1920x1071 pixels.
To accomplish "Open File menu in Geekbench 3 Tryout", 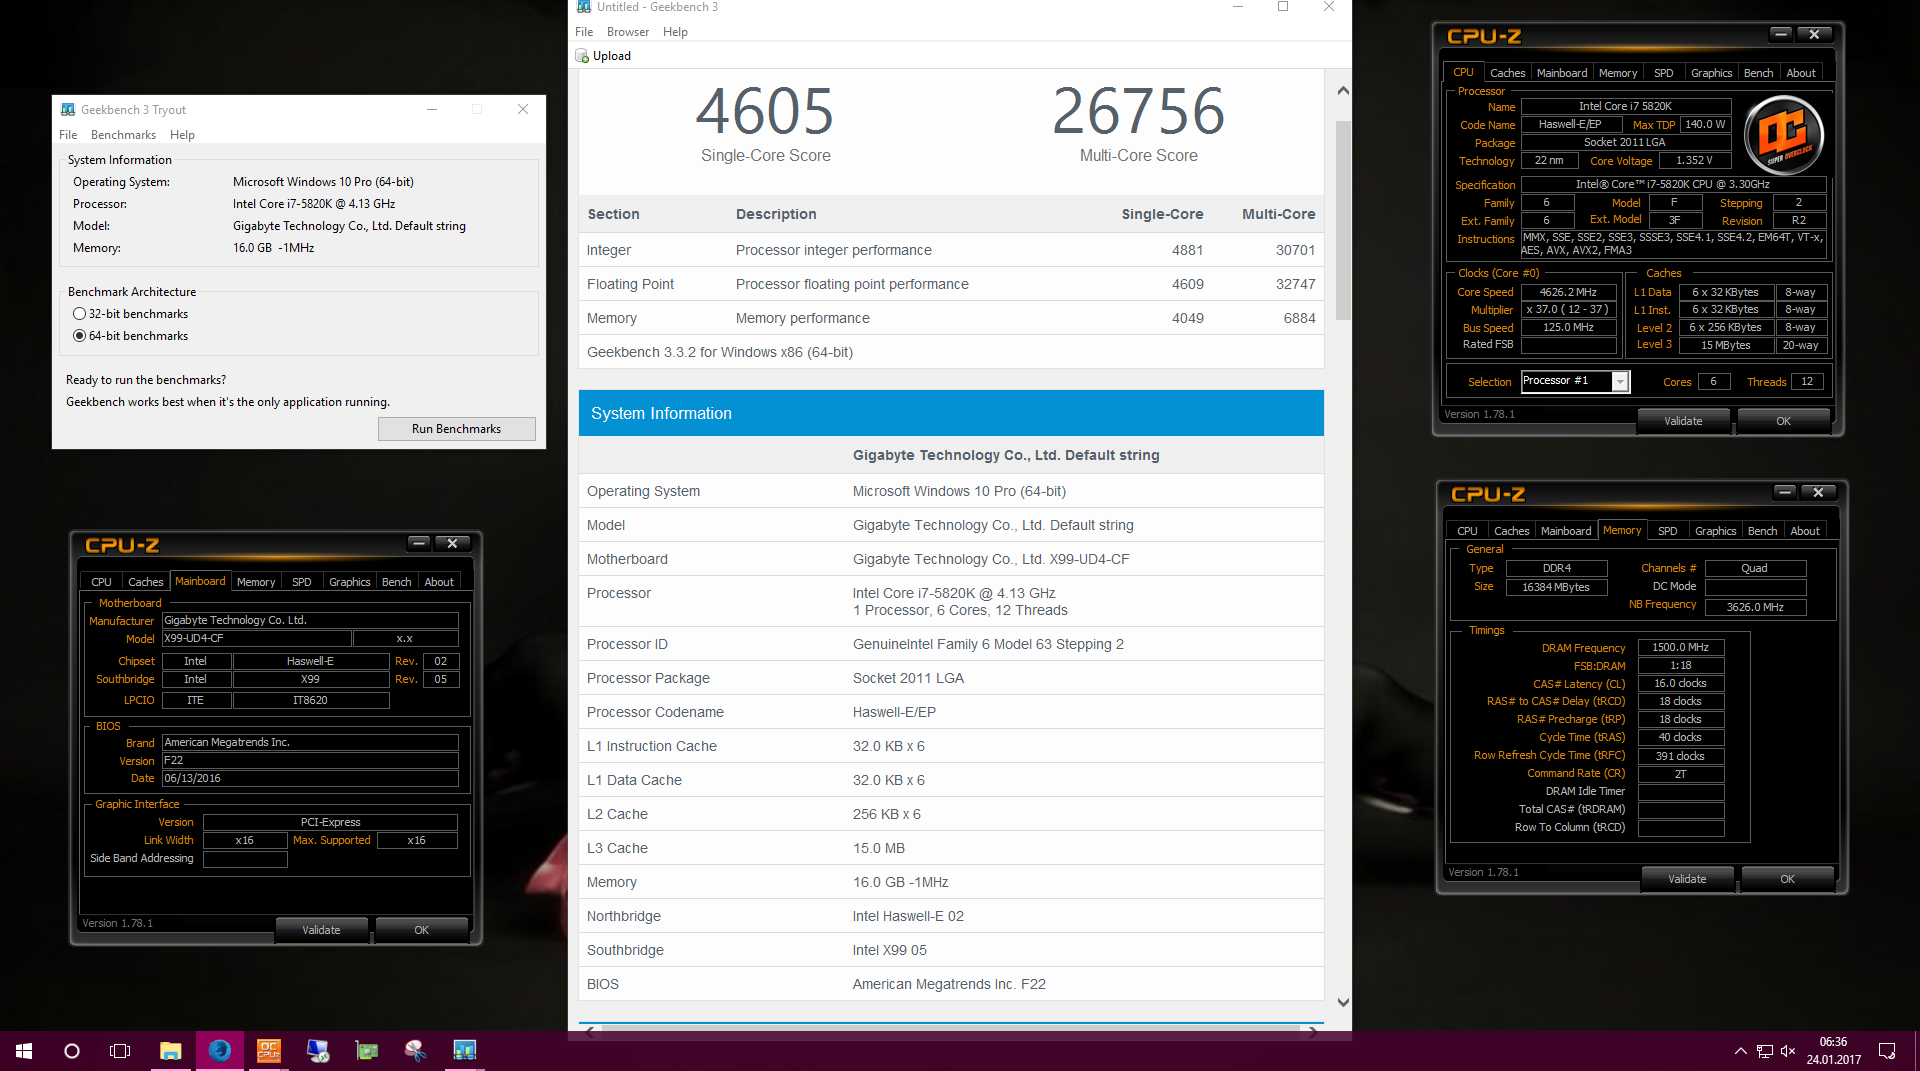I will [x=68, y=135].
